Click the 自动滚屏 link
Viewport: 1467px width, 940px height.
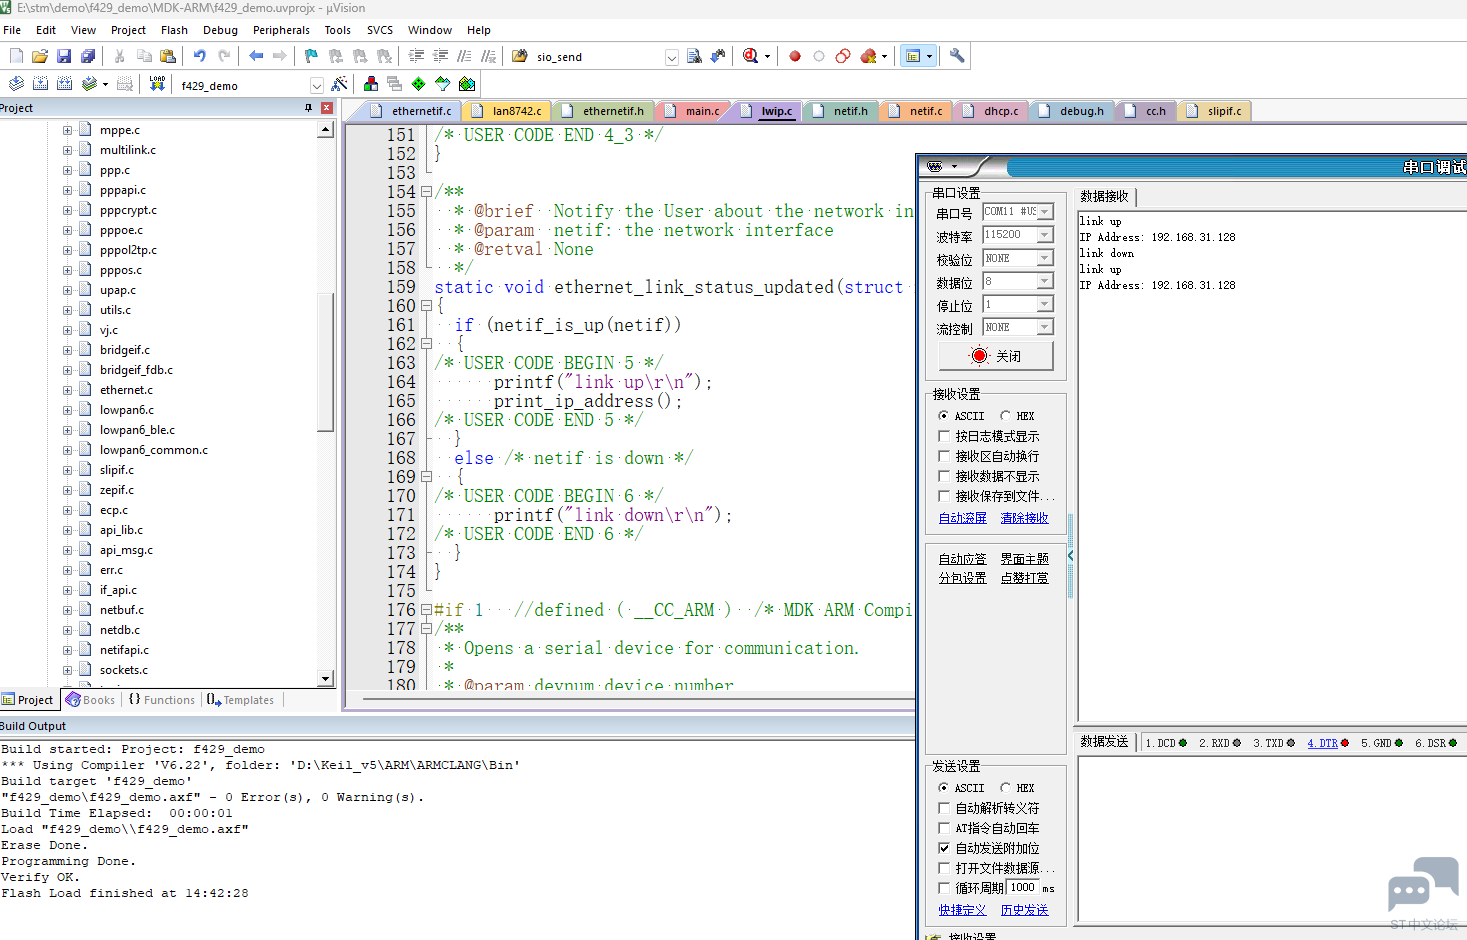pyautogui.click(x=962, y=518)
